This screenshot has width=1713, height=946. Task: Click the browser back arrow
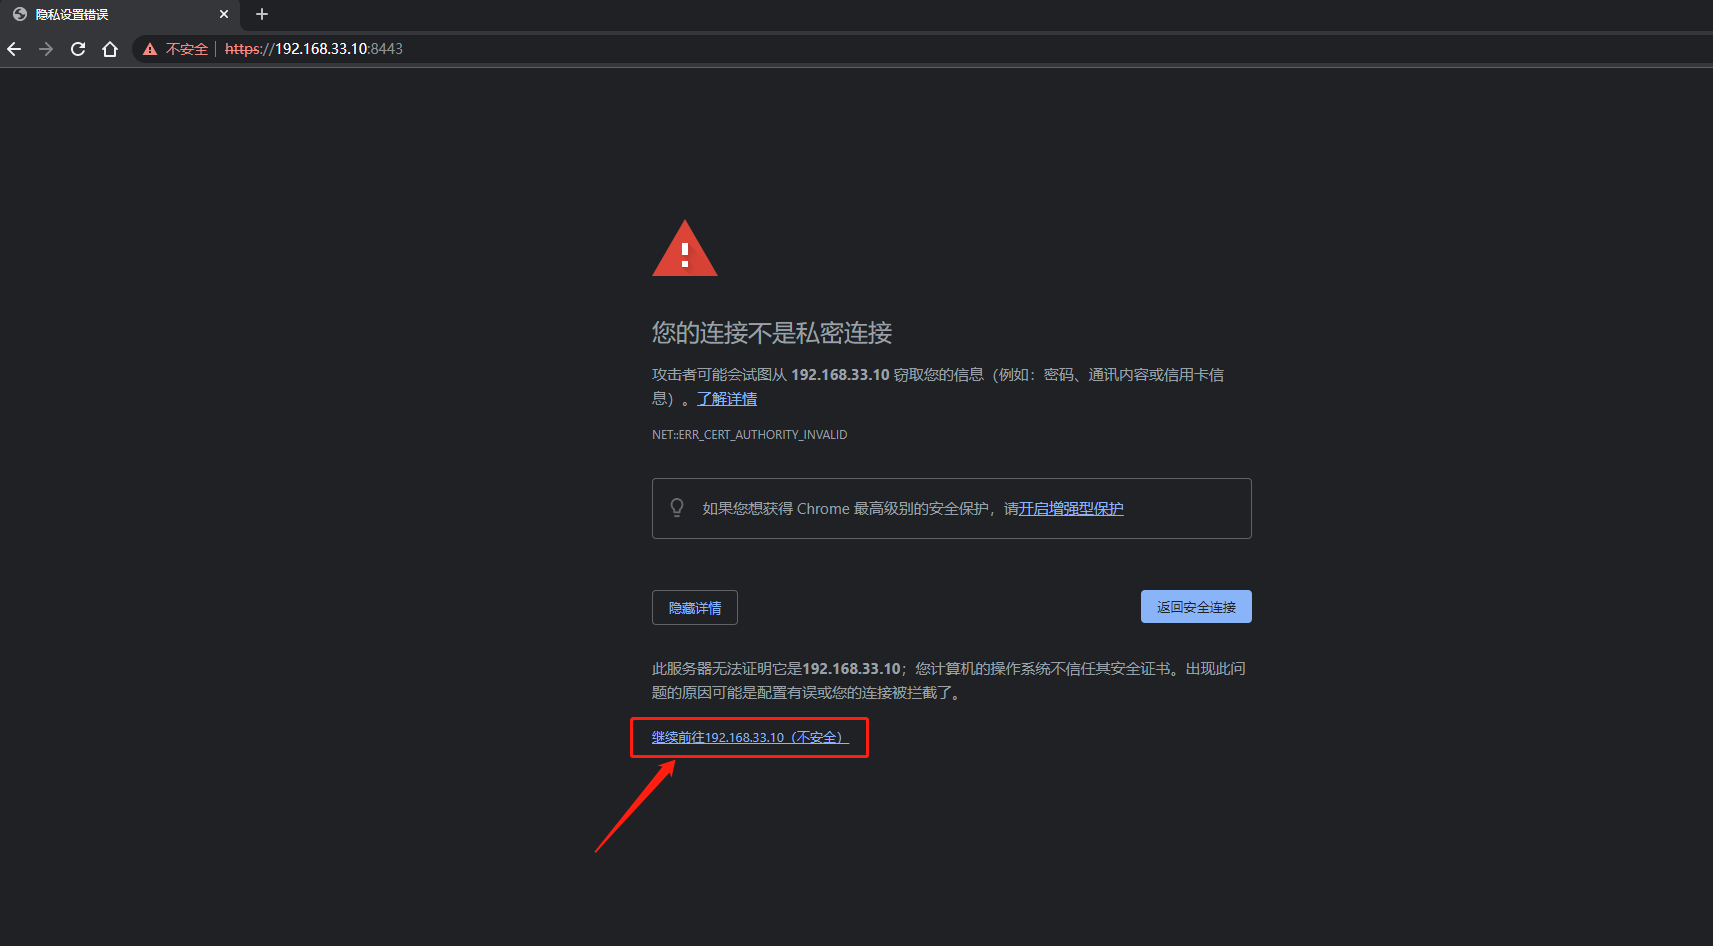14,49
